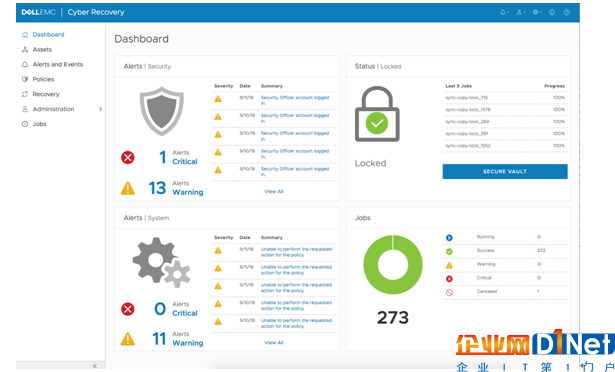Go to Dashboard in sidebar

click(48, 35)
